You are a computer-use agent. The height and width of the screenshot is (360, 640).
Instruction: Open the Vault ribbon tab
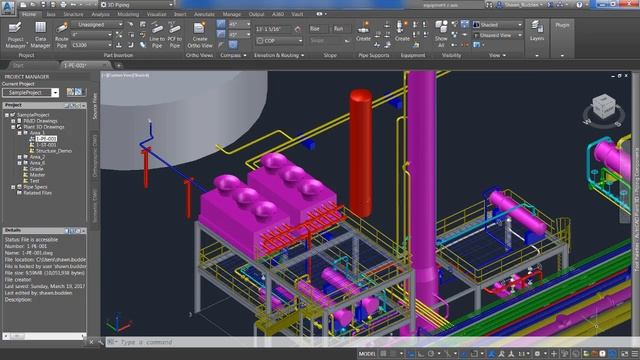[x=297, y=14]
